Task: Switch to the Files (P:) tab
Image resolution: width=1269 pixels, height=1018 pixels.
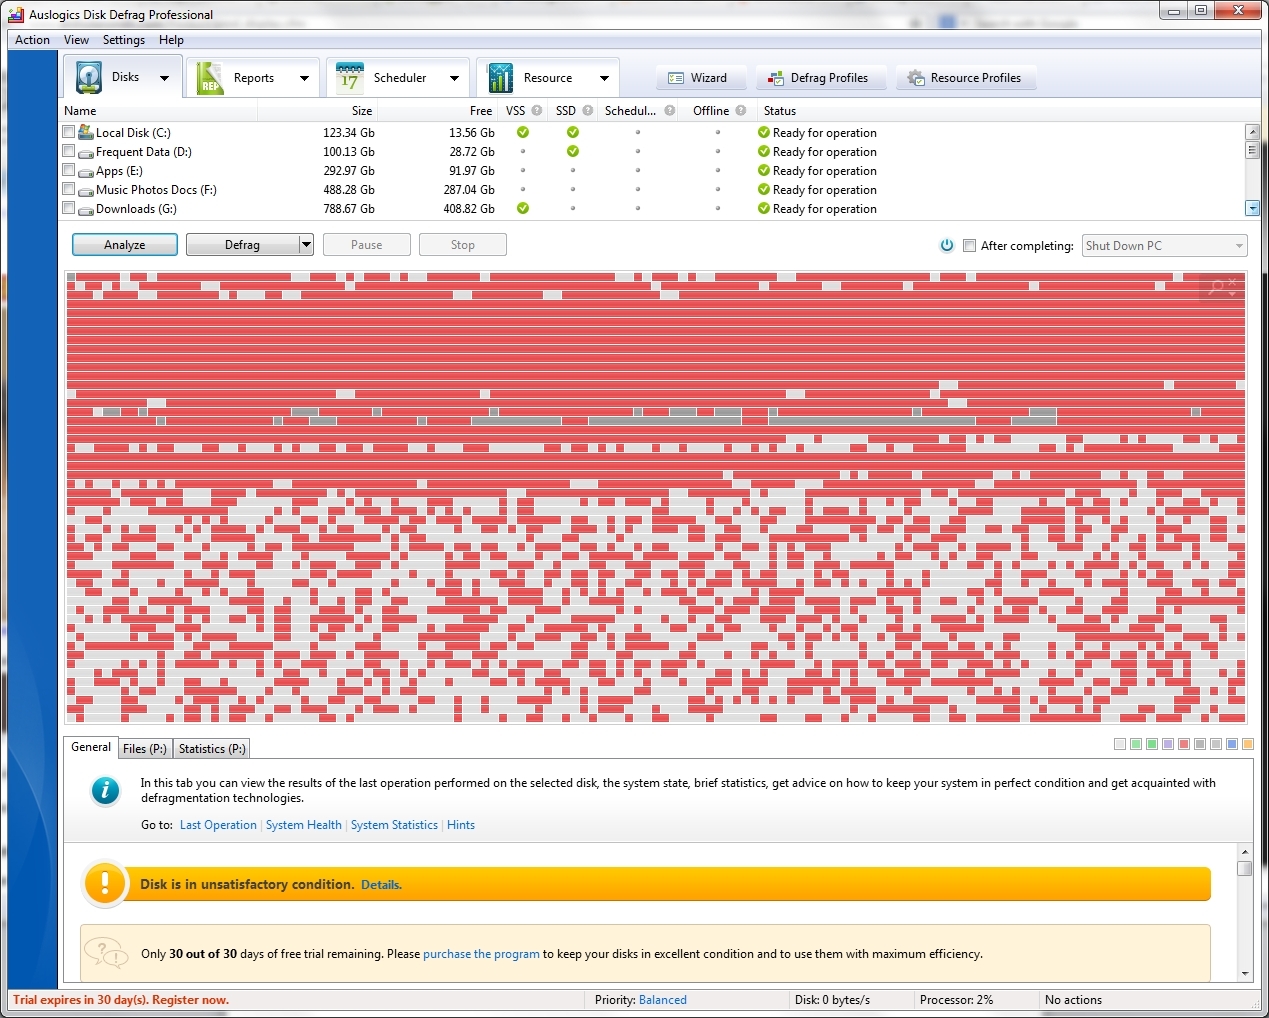Action: [x=145, y=749]
